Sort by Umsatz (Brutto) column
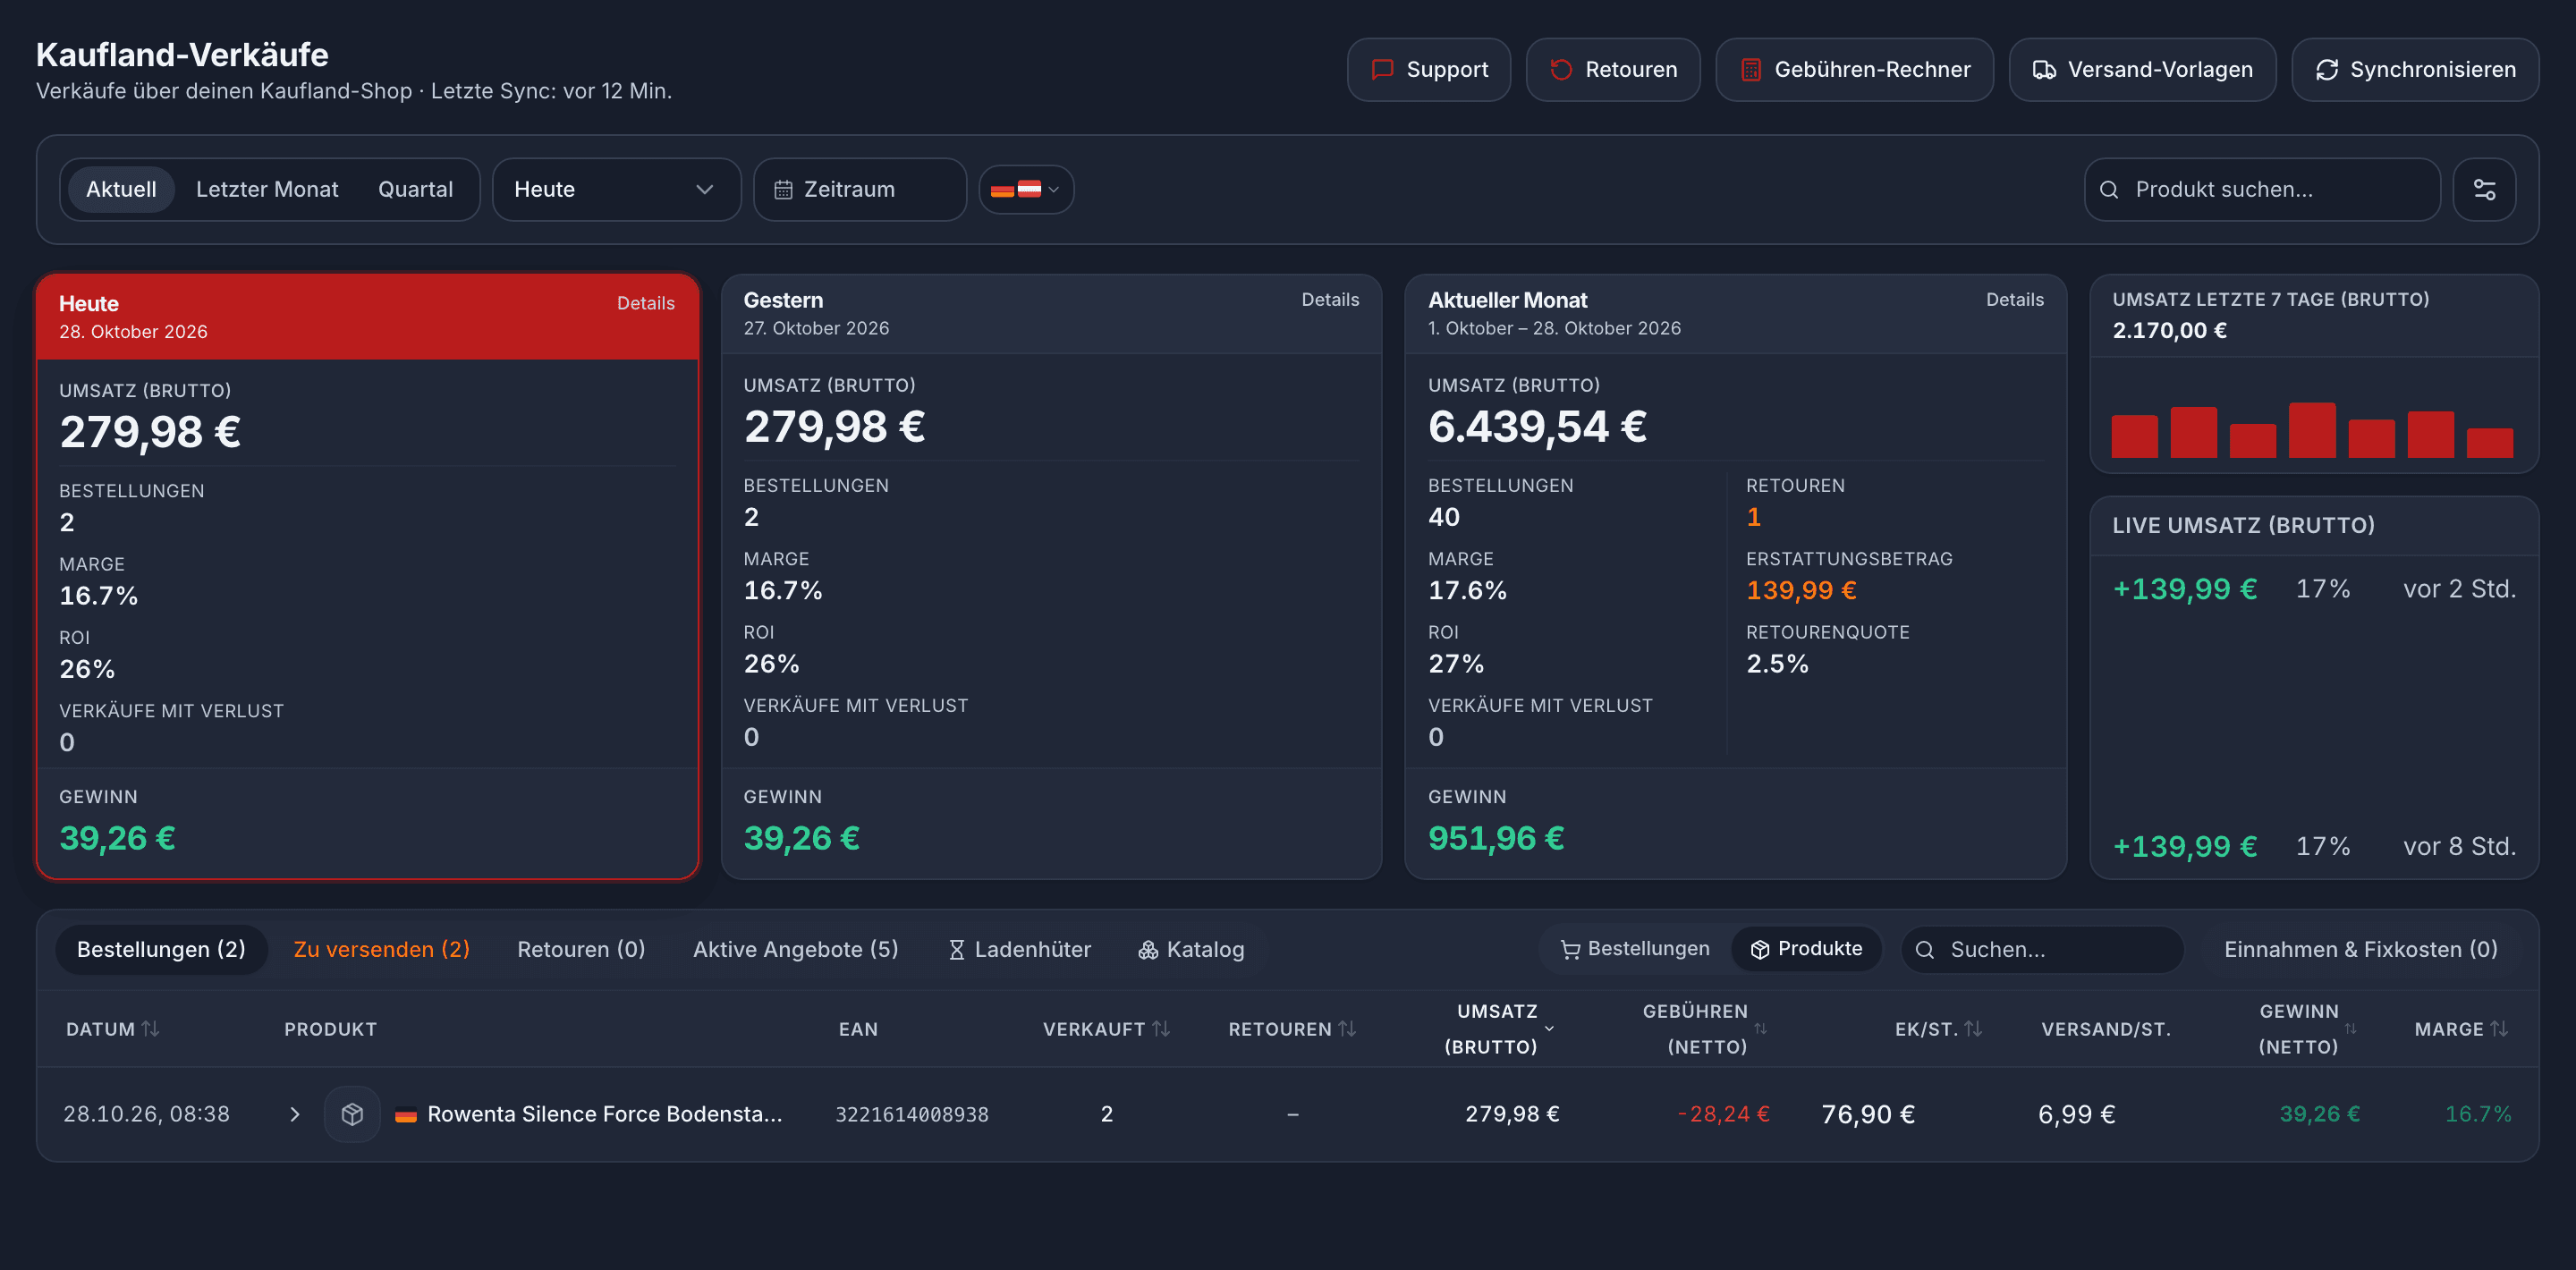The image size is (2576, 1270). point(1498,1029)
